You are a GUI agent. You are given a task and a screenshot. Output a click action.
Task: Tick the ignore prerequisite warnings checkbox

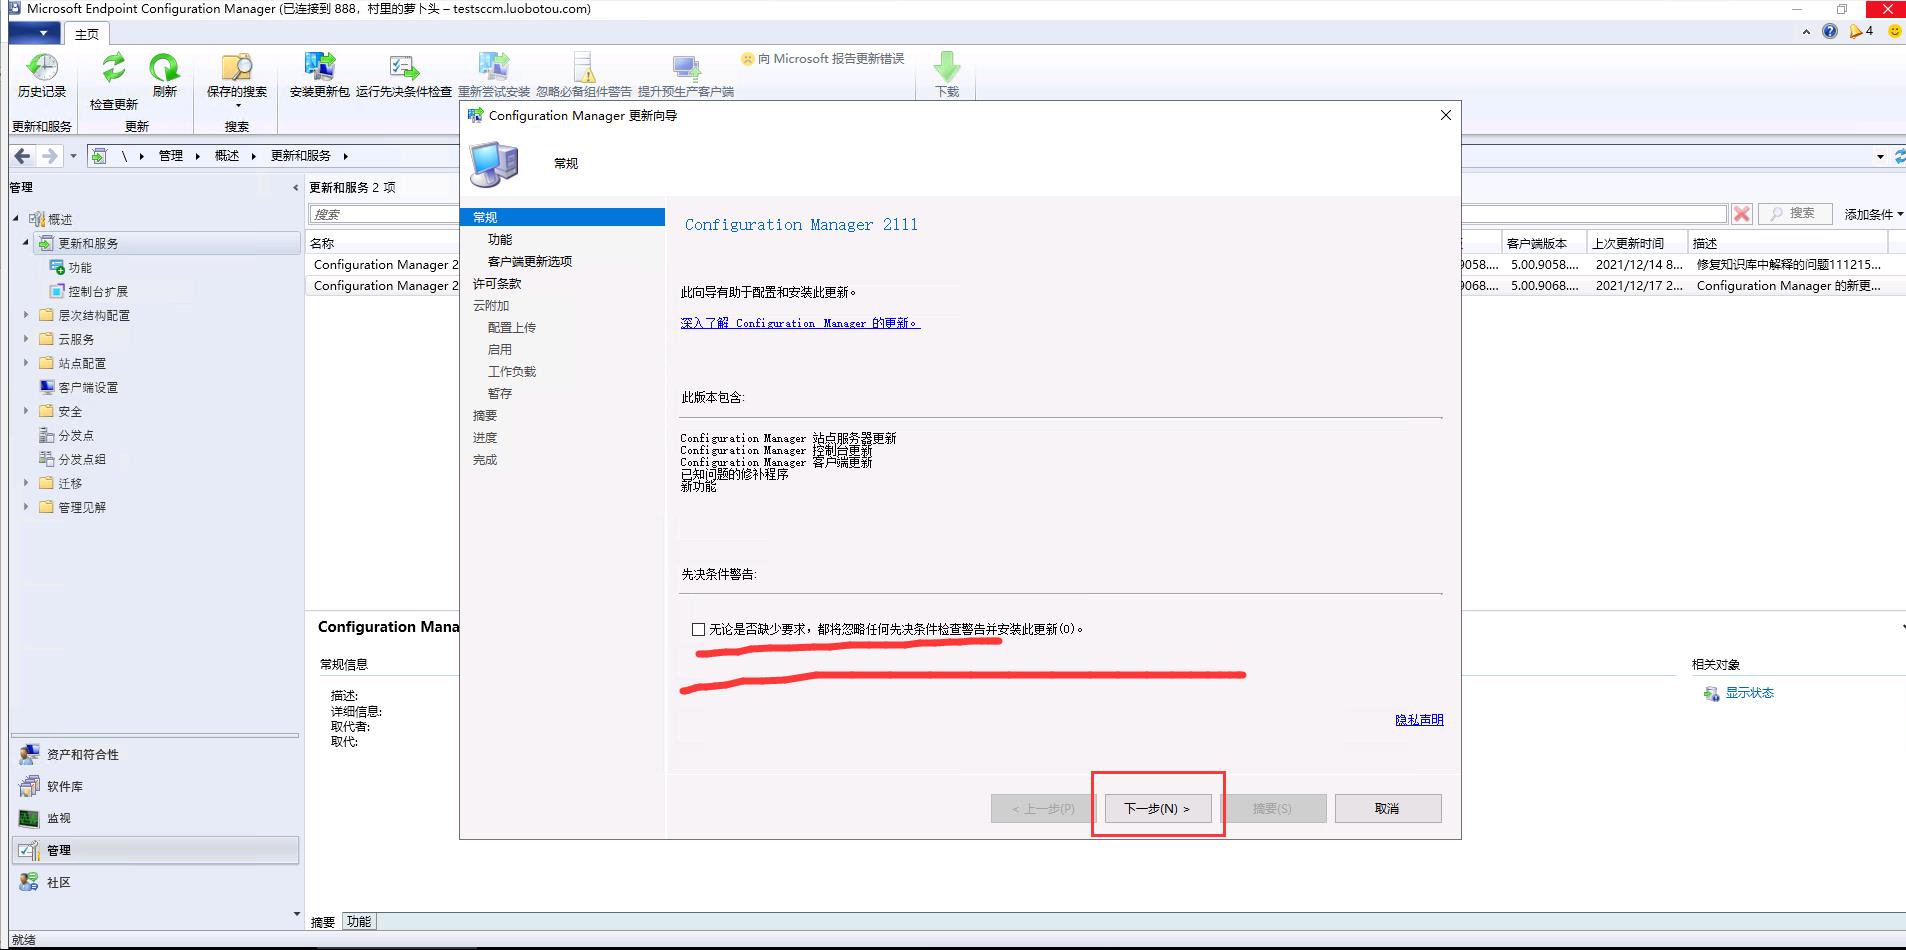coord(698,629)
